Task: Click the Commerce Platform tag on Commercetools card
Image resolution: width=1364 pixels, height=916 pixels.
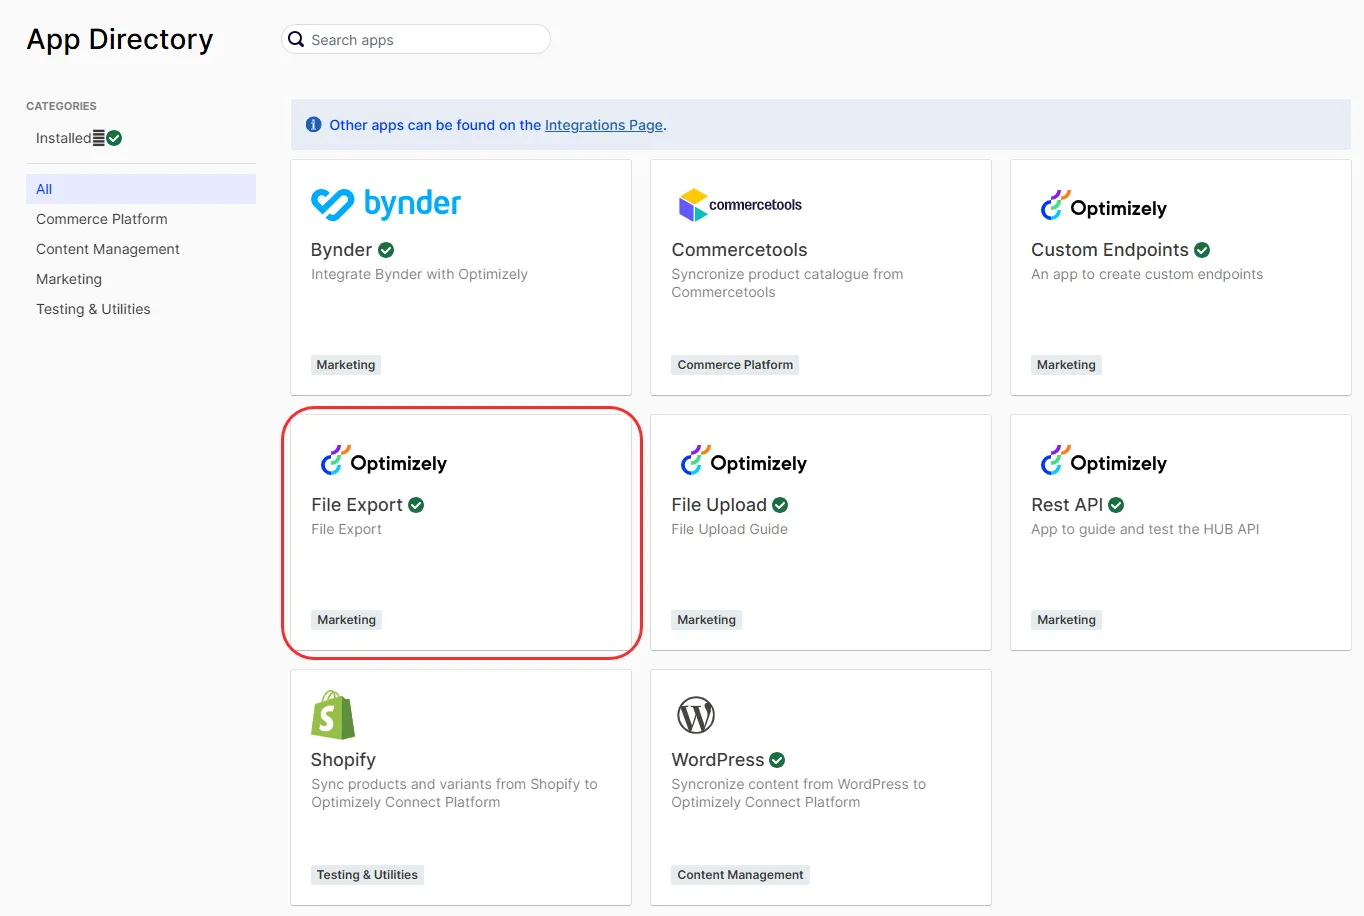Action: click(x=735, y=365)
